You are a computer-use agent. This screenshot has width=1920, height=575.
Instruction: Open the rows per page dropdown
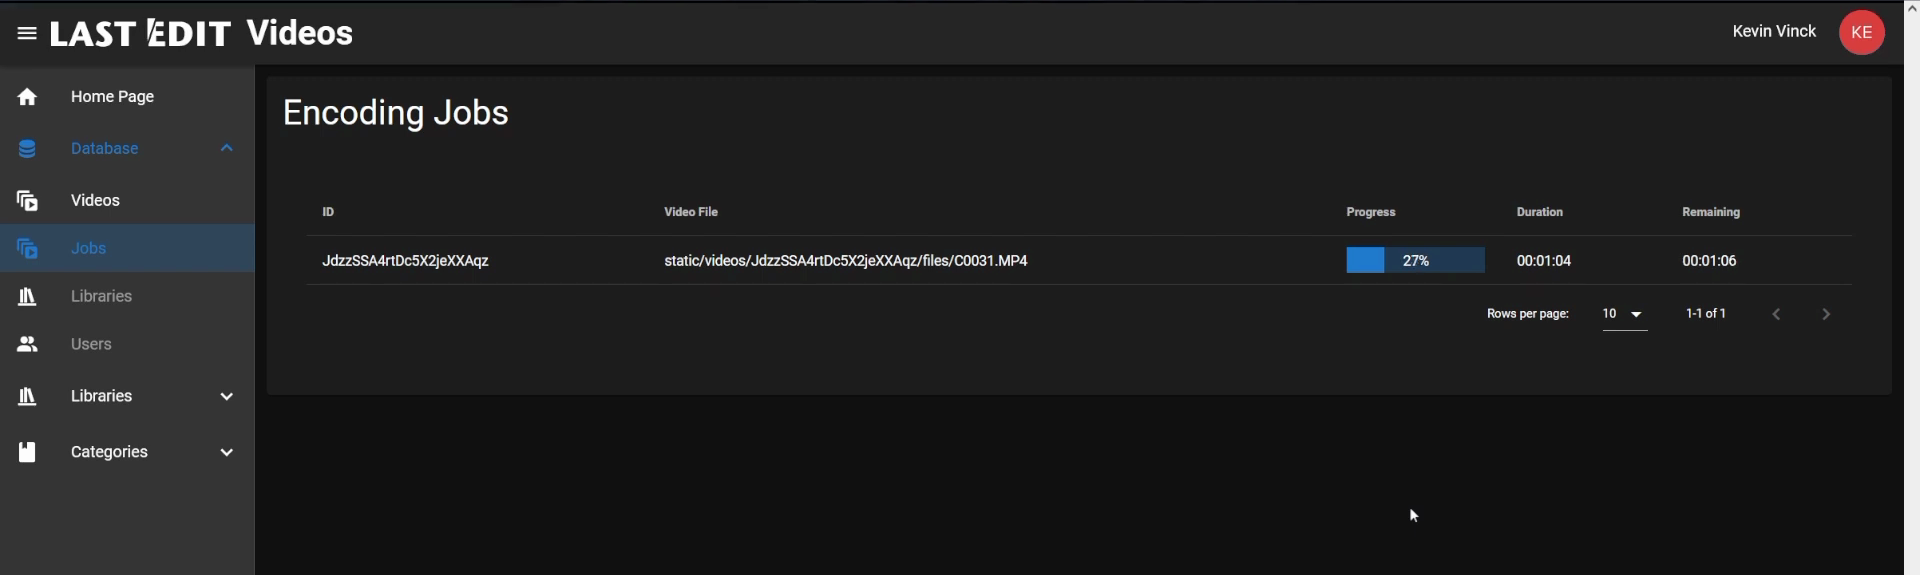tap(1624, 314)
